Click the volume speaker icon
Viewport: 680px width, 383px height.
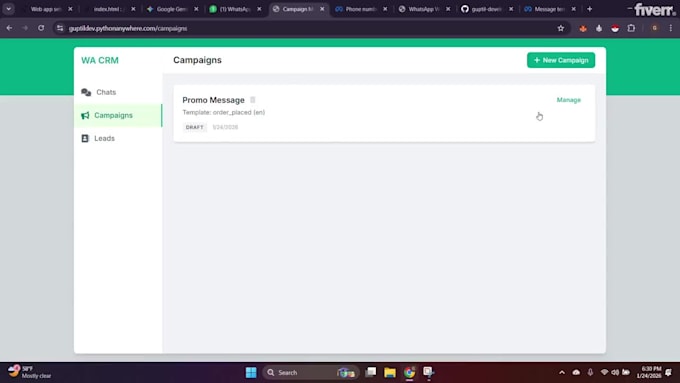point(615,372)
